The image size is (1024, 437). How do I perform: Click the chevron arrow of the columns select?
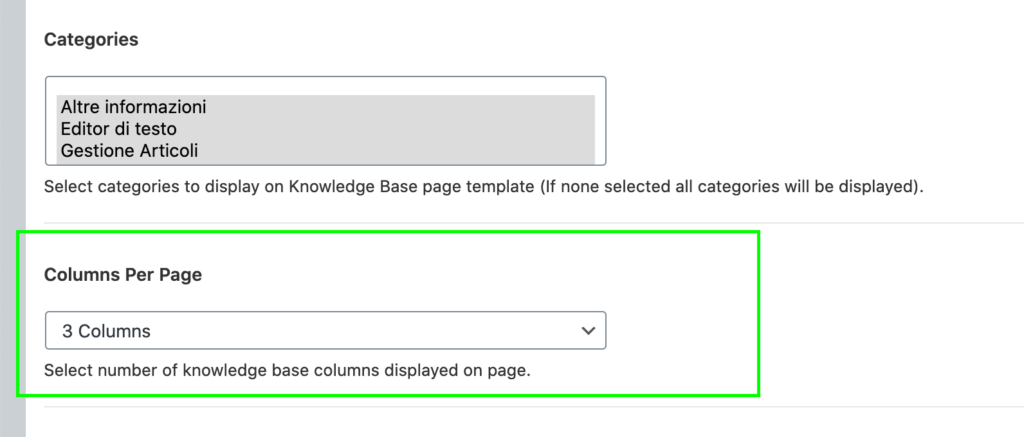[x=588, y=330]
